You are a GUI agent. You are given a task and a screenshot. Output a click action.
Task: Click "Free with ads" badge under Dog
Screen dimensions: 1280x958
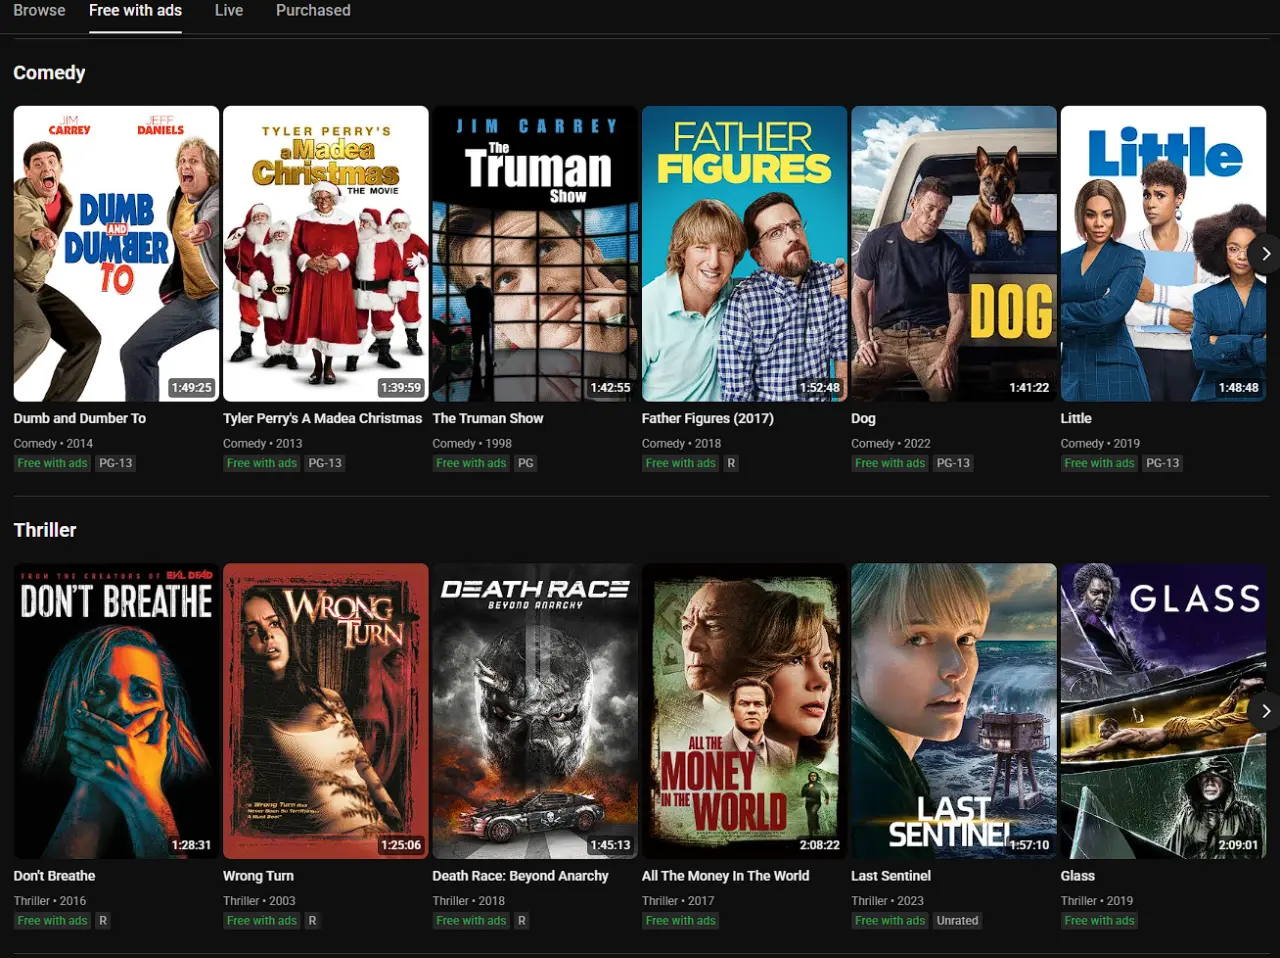tap(890, 463)
